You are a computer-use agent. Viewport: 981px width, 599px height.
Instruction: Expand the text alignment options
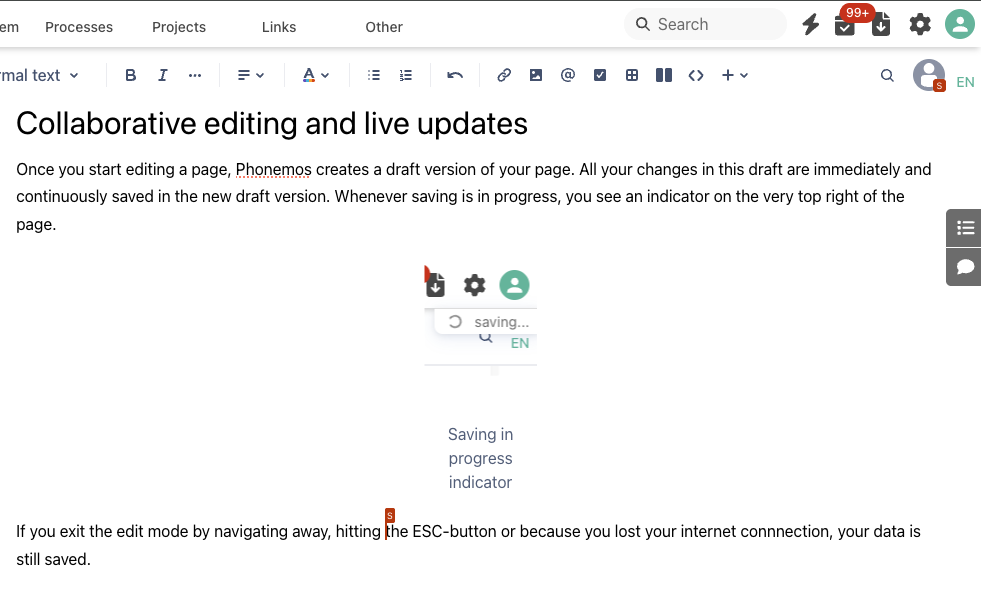pos(250,75)
